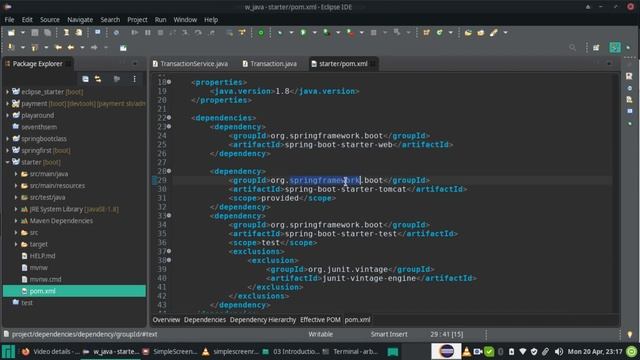The height and width of the screenshot is (360, 640).
Task: Open dropdown arrow next to New file icon
Action: click(x=23, y=33)
